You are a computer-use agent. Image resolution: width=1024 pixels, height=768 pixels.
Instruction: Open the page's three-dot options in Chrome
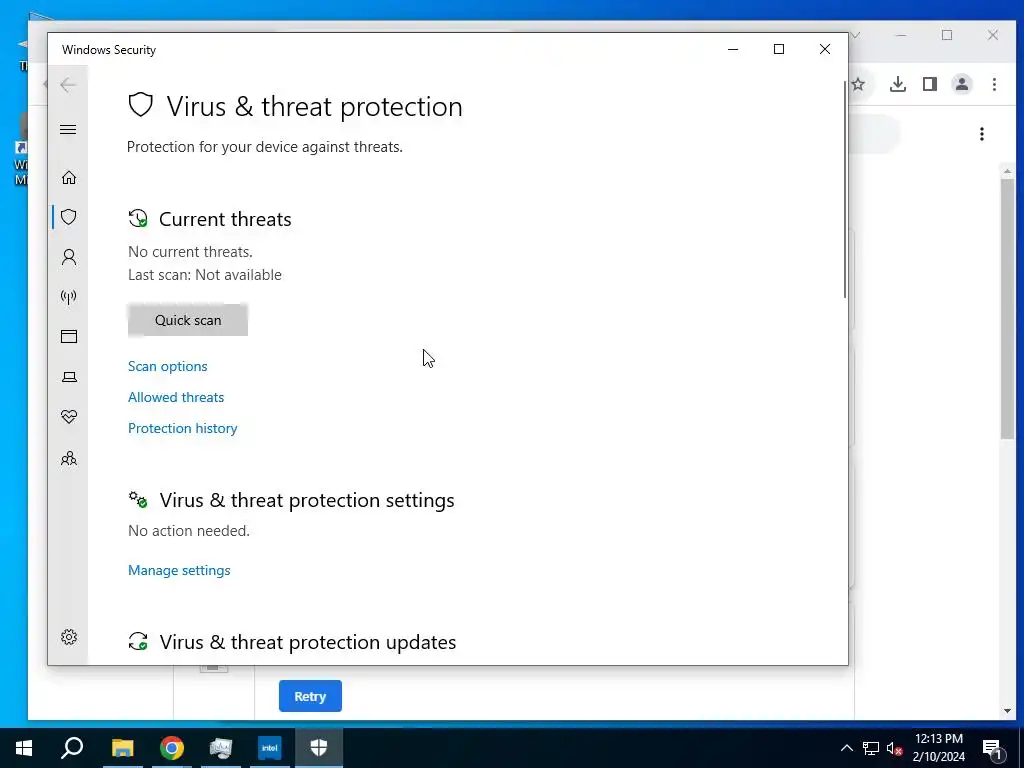(982, 134)
